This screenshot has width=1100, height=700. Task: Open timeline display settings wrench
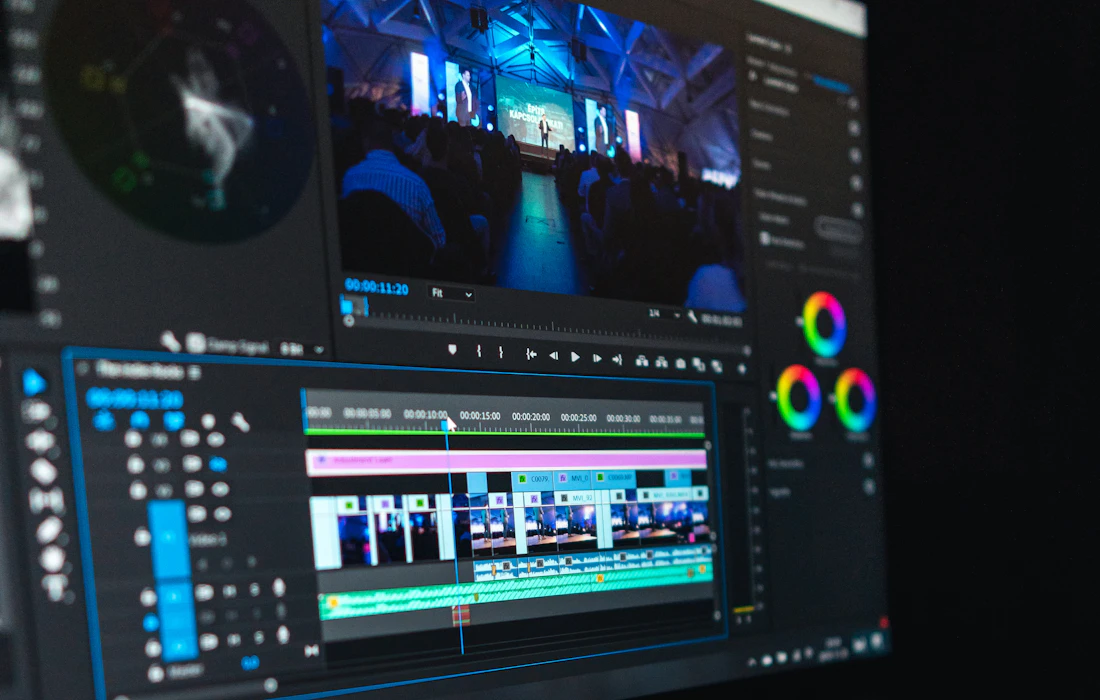[240, 422]
